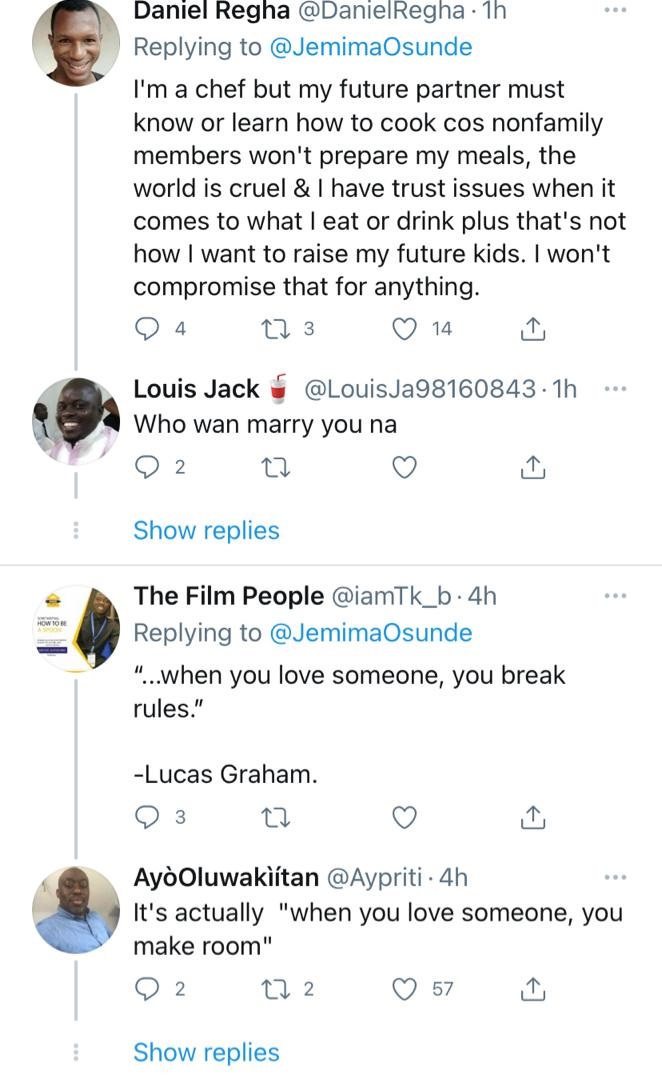Open more options on The Film People's tweet
The width and height of the screenshot is (662, 1080).
coord(616,596)
